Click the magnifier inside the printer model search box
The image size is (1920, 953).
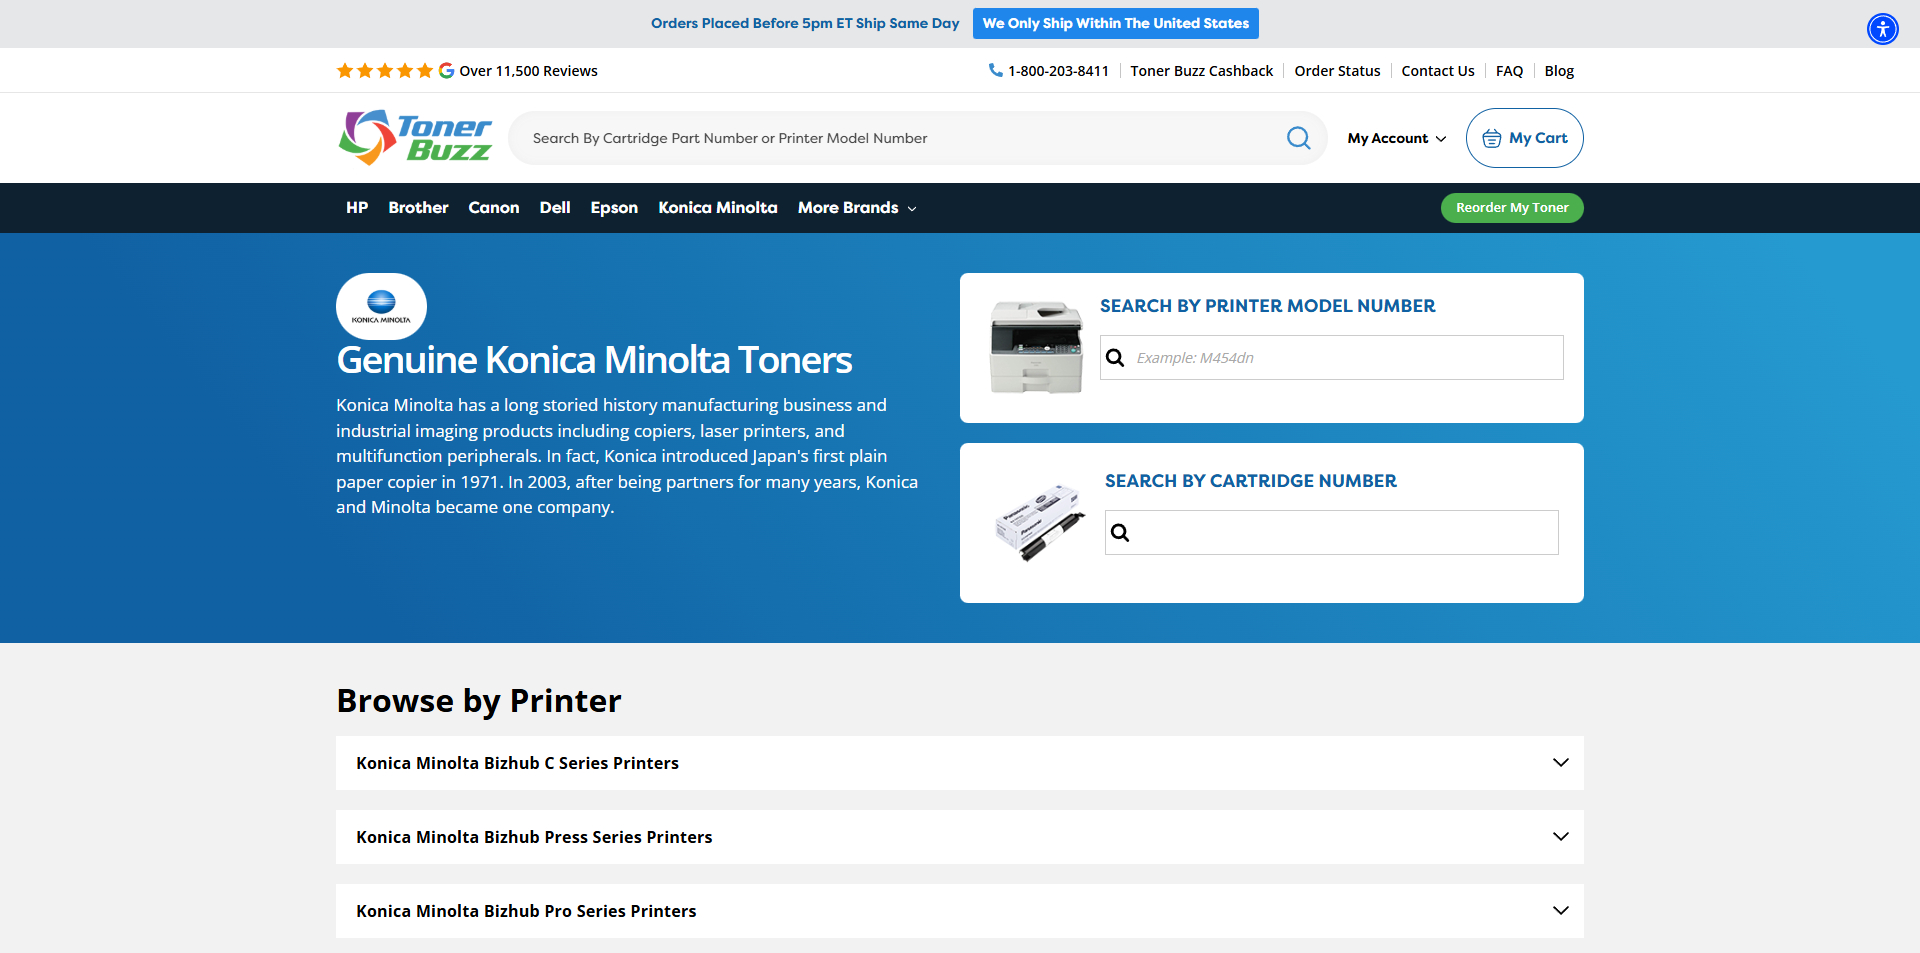[x=1116, y=357]
